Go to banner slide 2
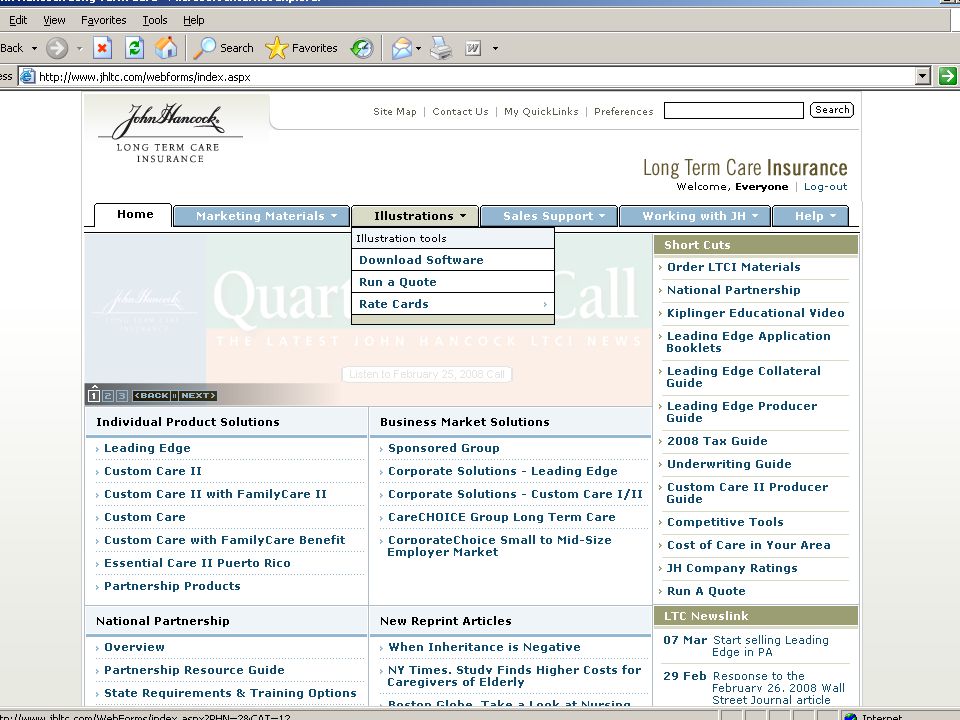Image resolution: width=960 pixels, height=720 pixels. [108, 396]
